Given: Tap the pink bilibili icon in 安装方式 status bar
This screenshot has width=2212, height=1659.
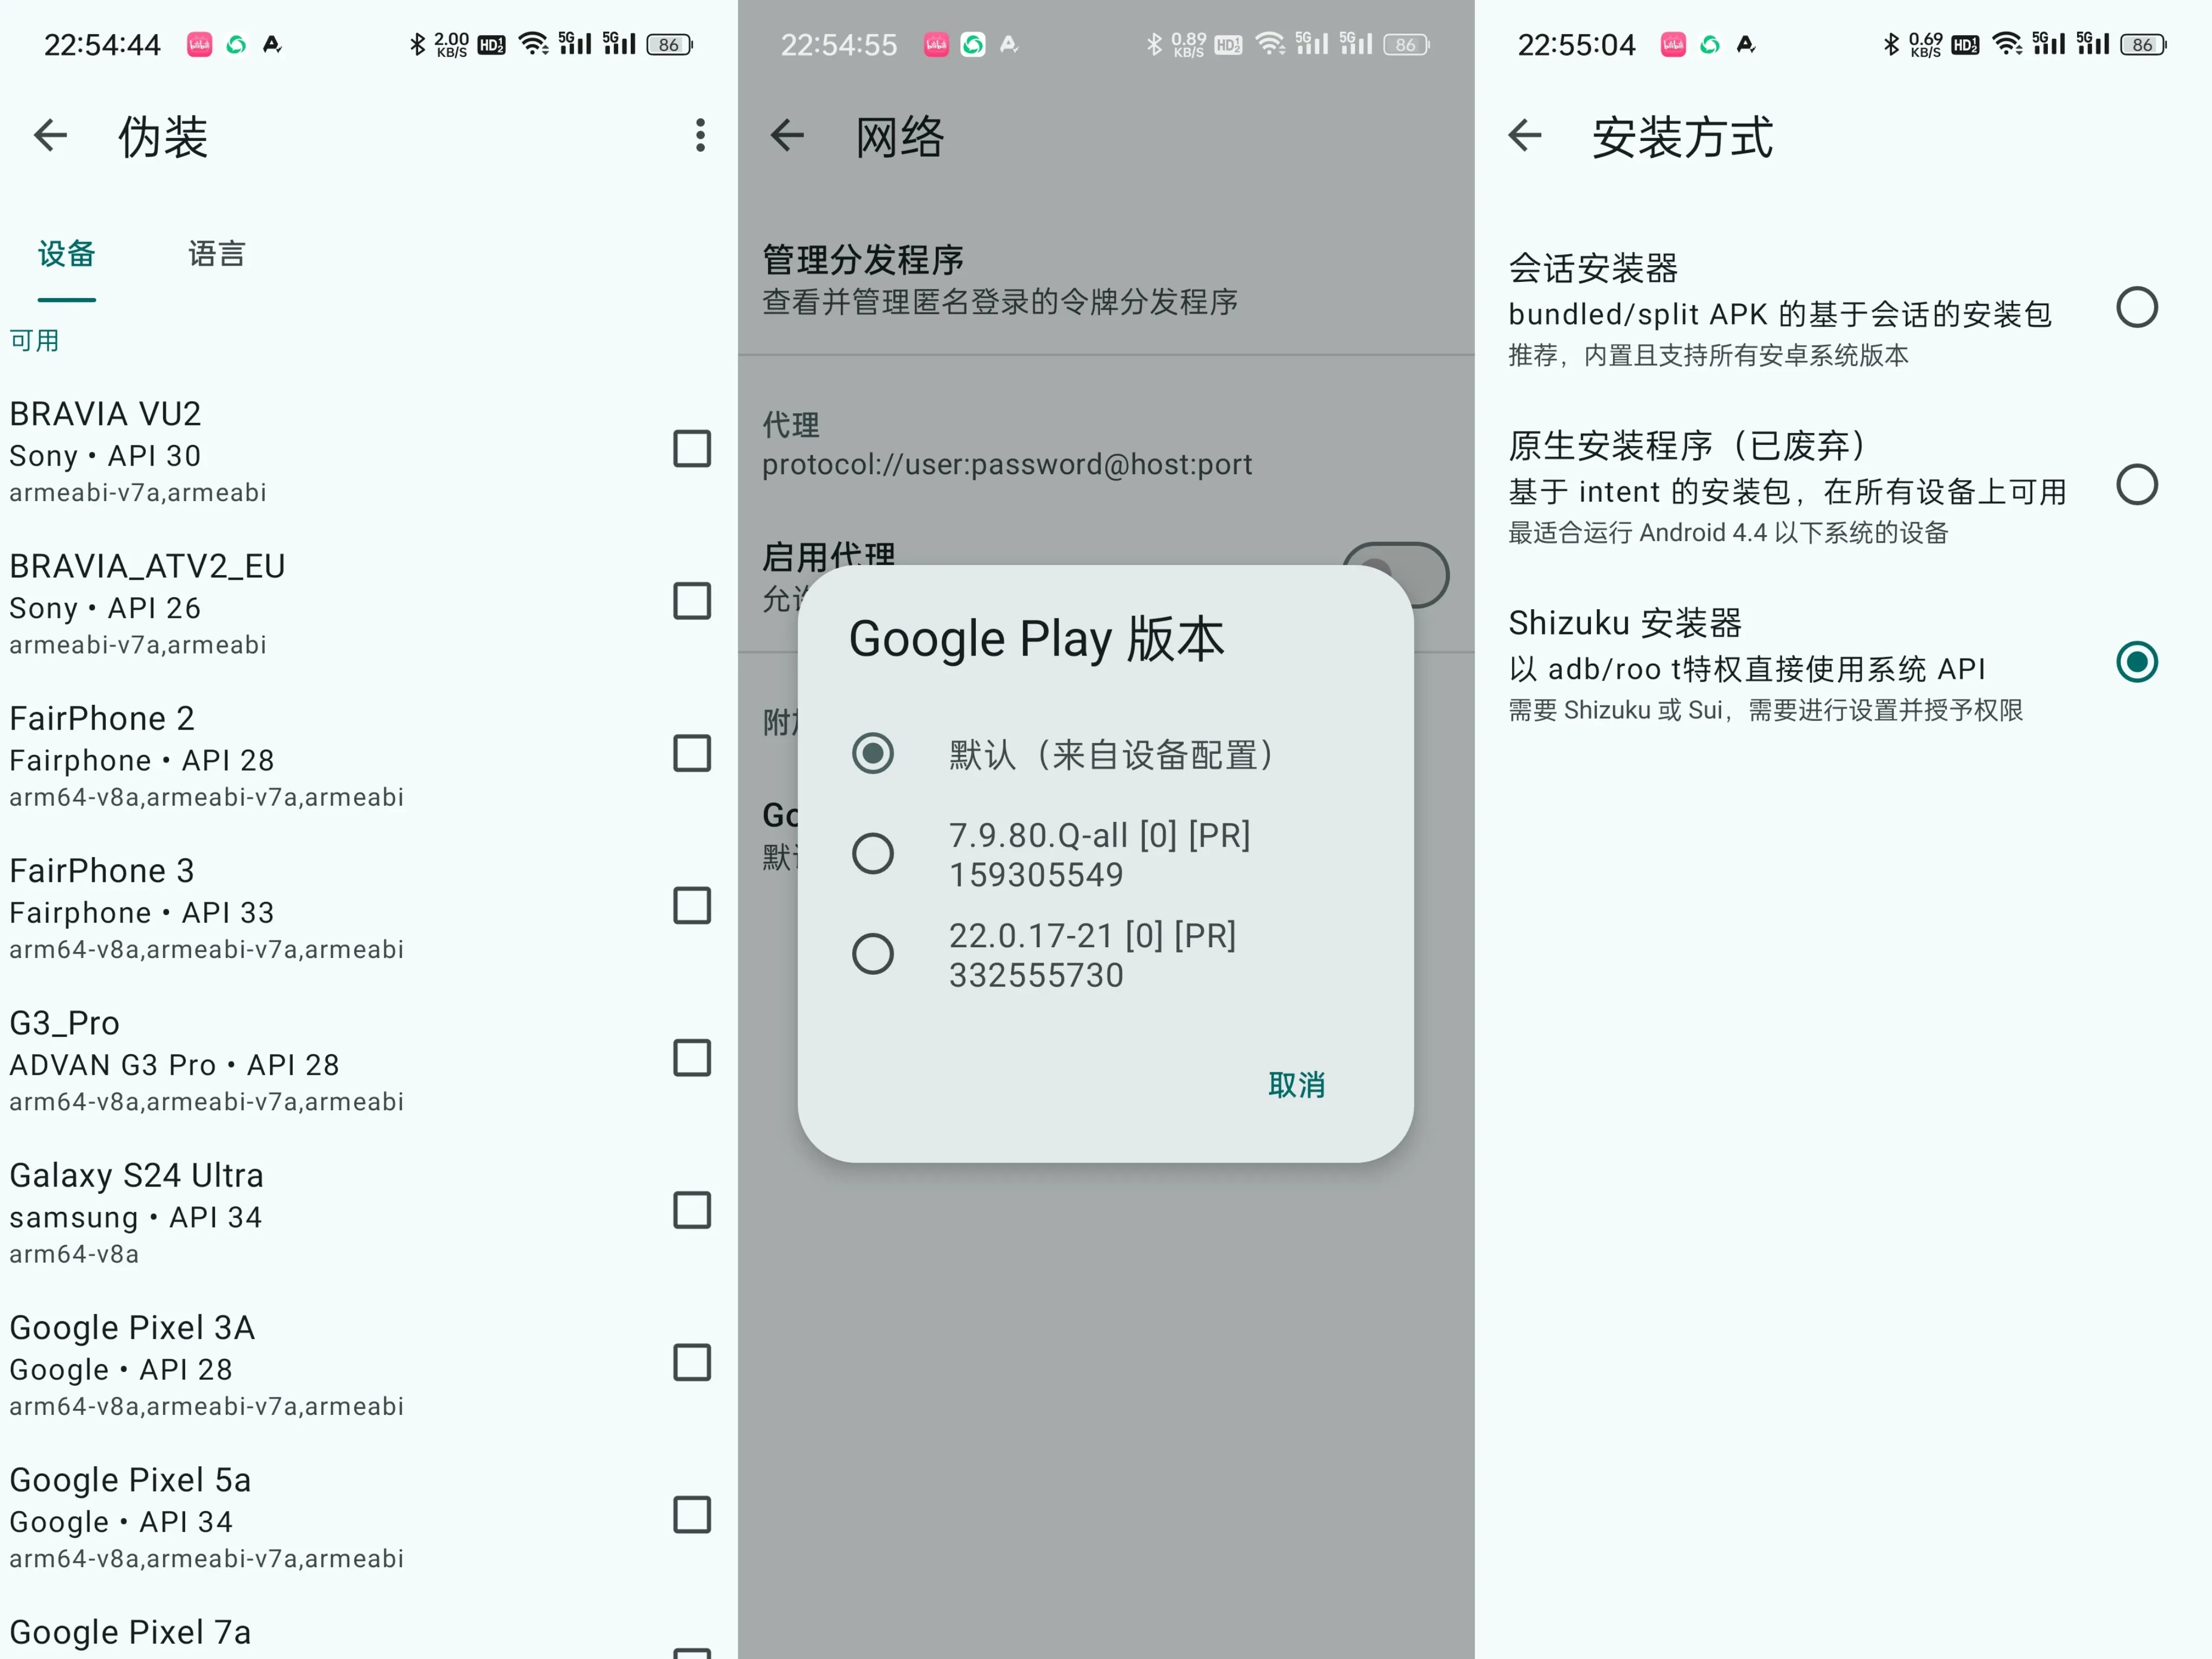Looking at the screenshot, I should [1673, 44].
